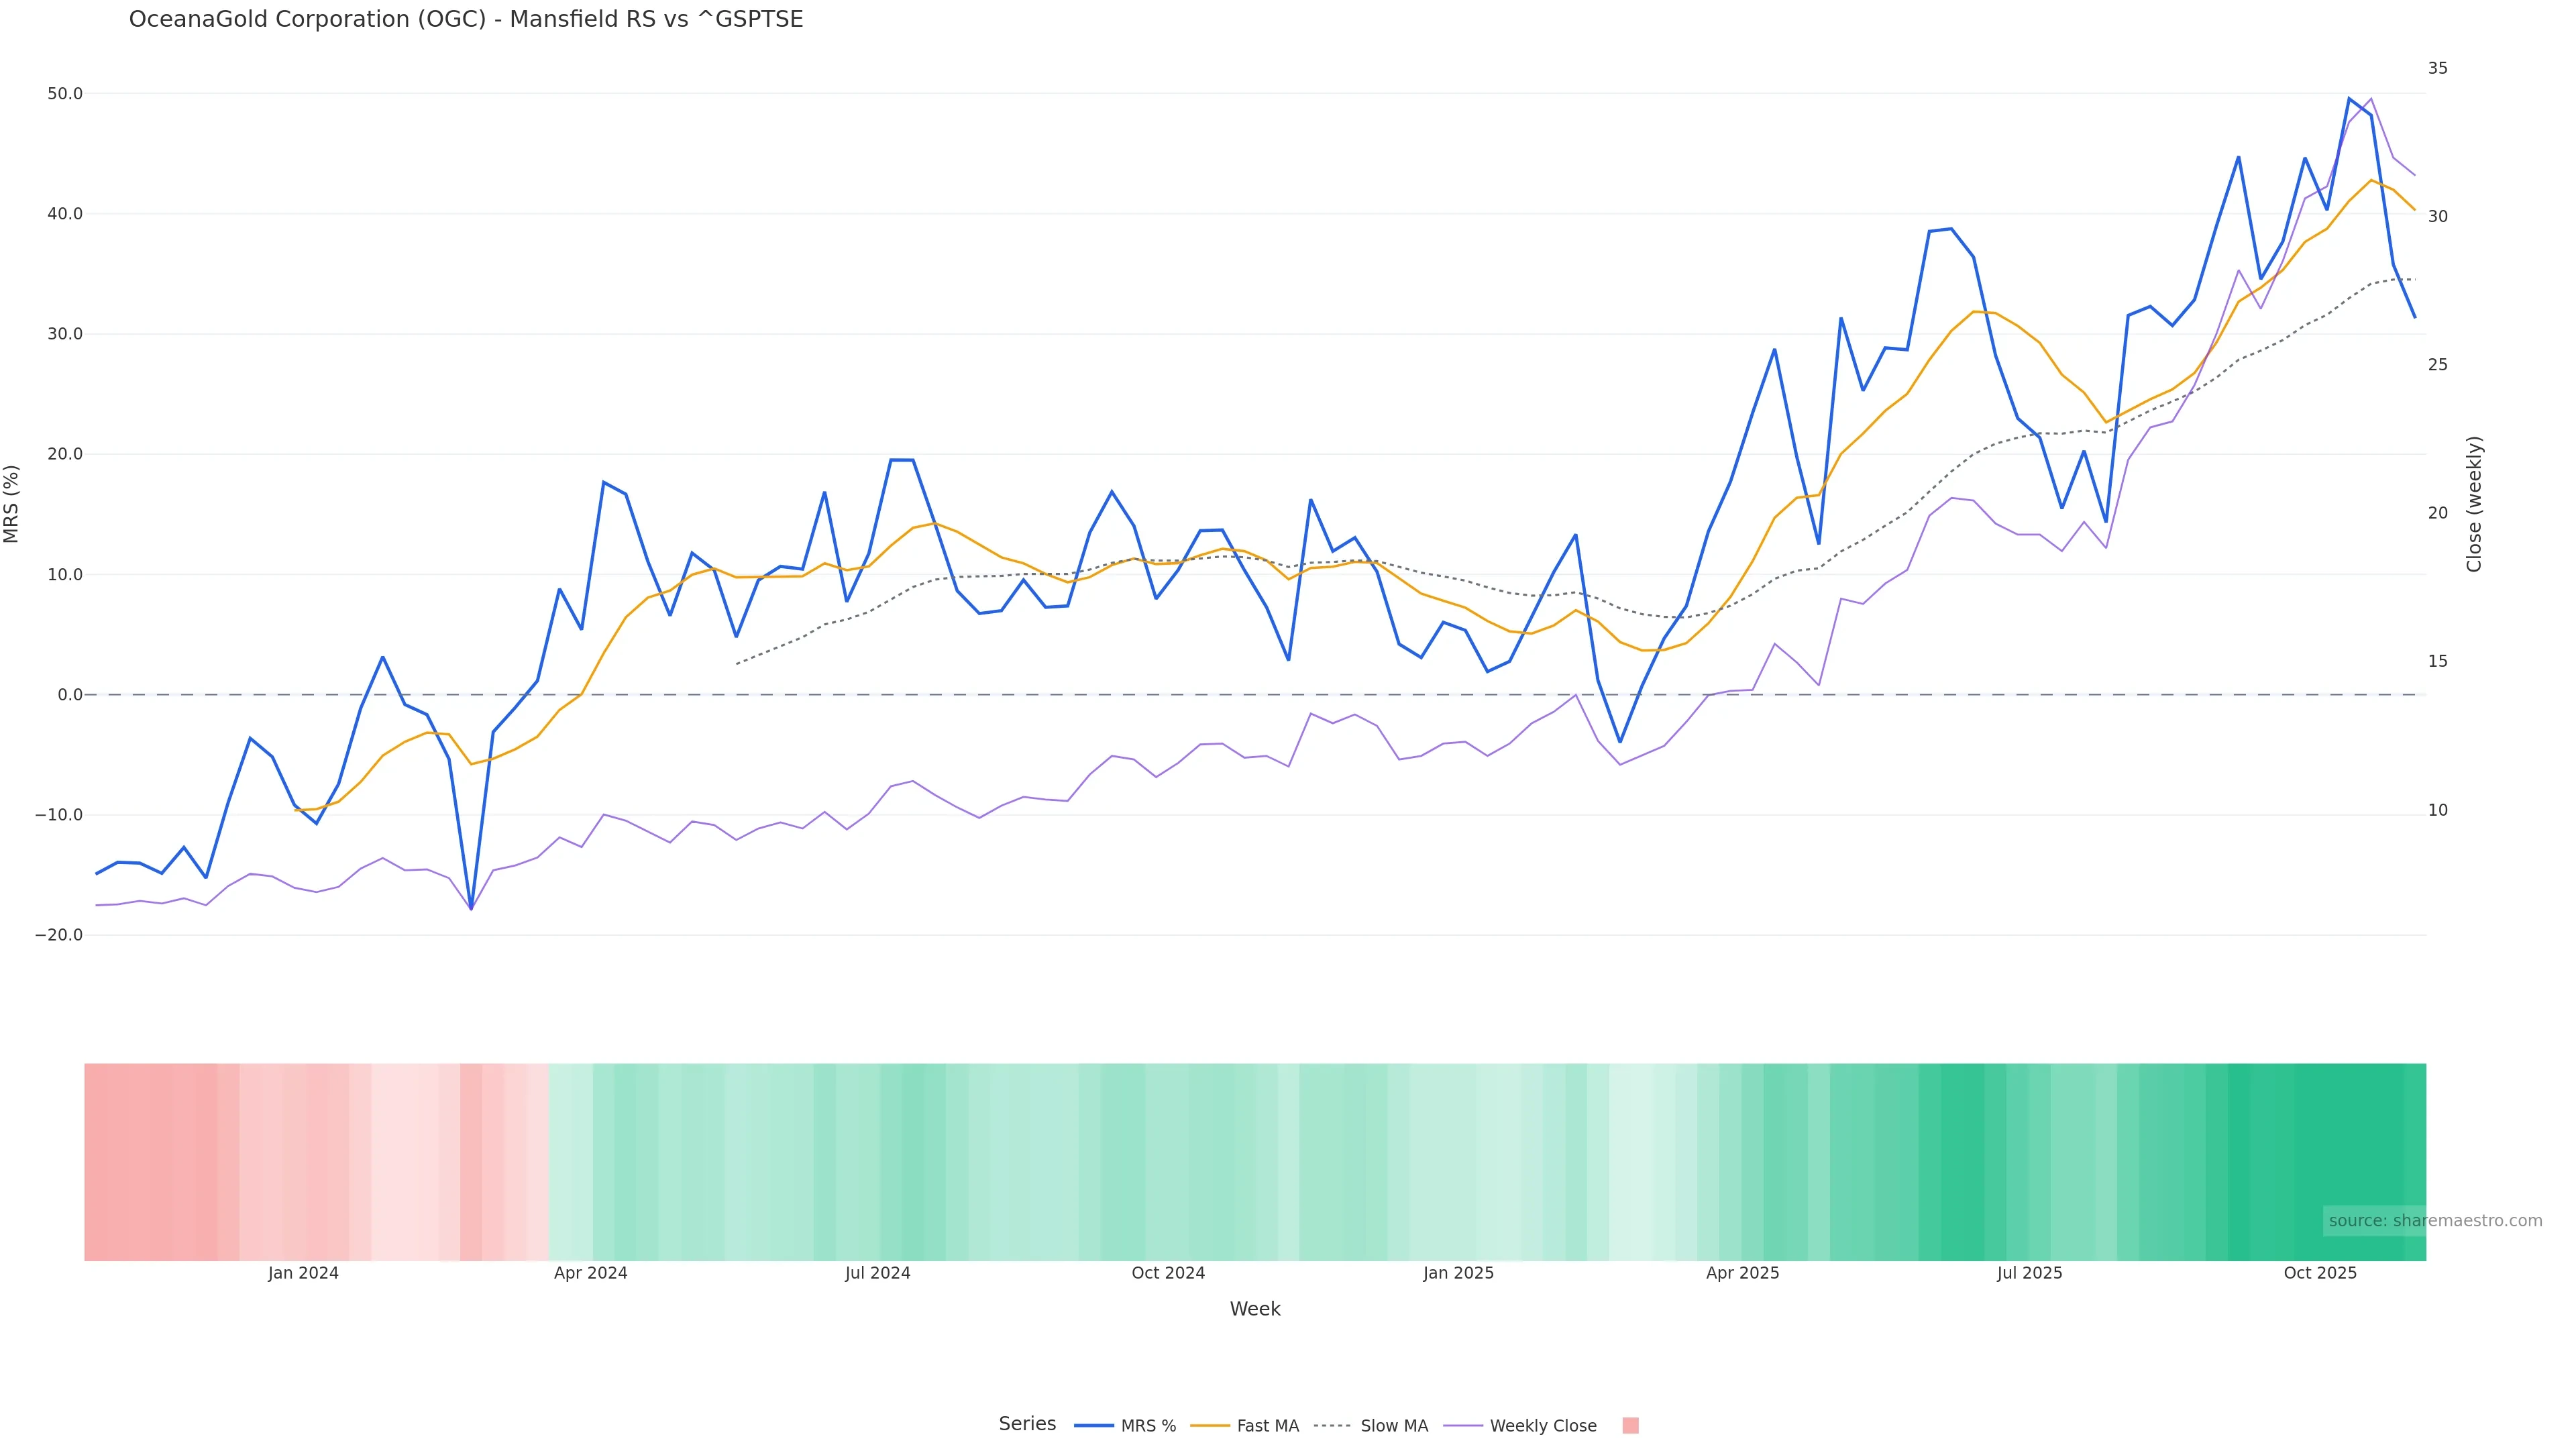This screenshot has height=1449, width=2576.
Task: Click the pink legend color swatch
Action: point(1630,1426)
